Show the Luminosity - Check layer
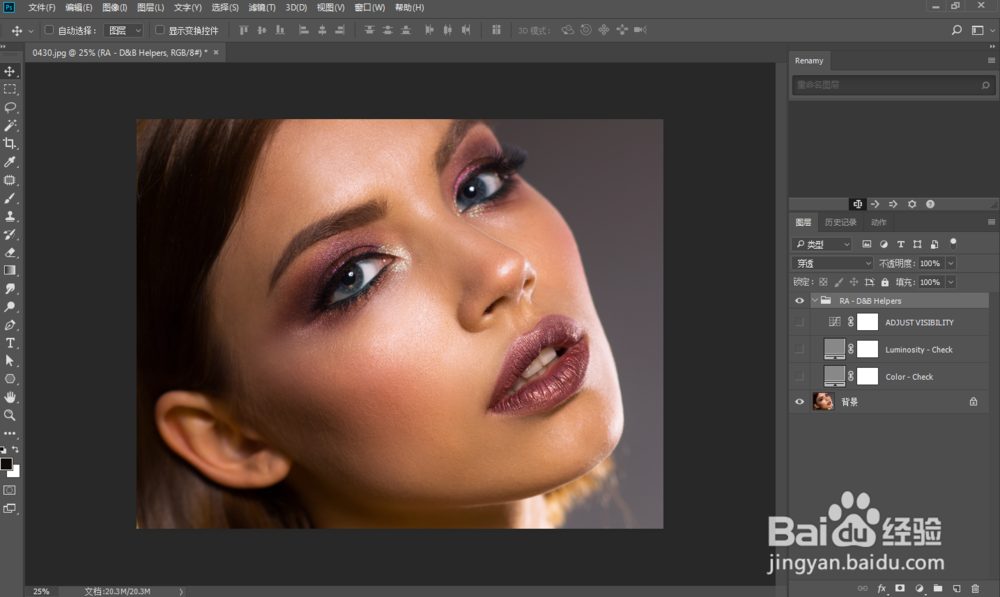1000x597 pixels. [799, 350]
